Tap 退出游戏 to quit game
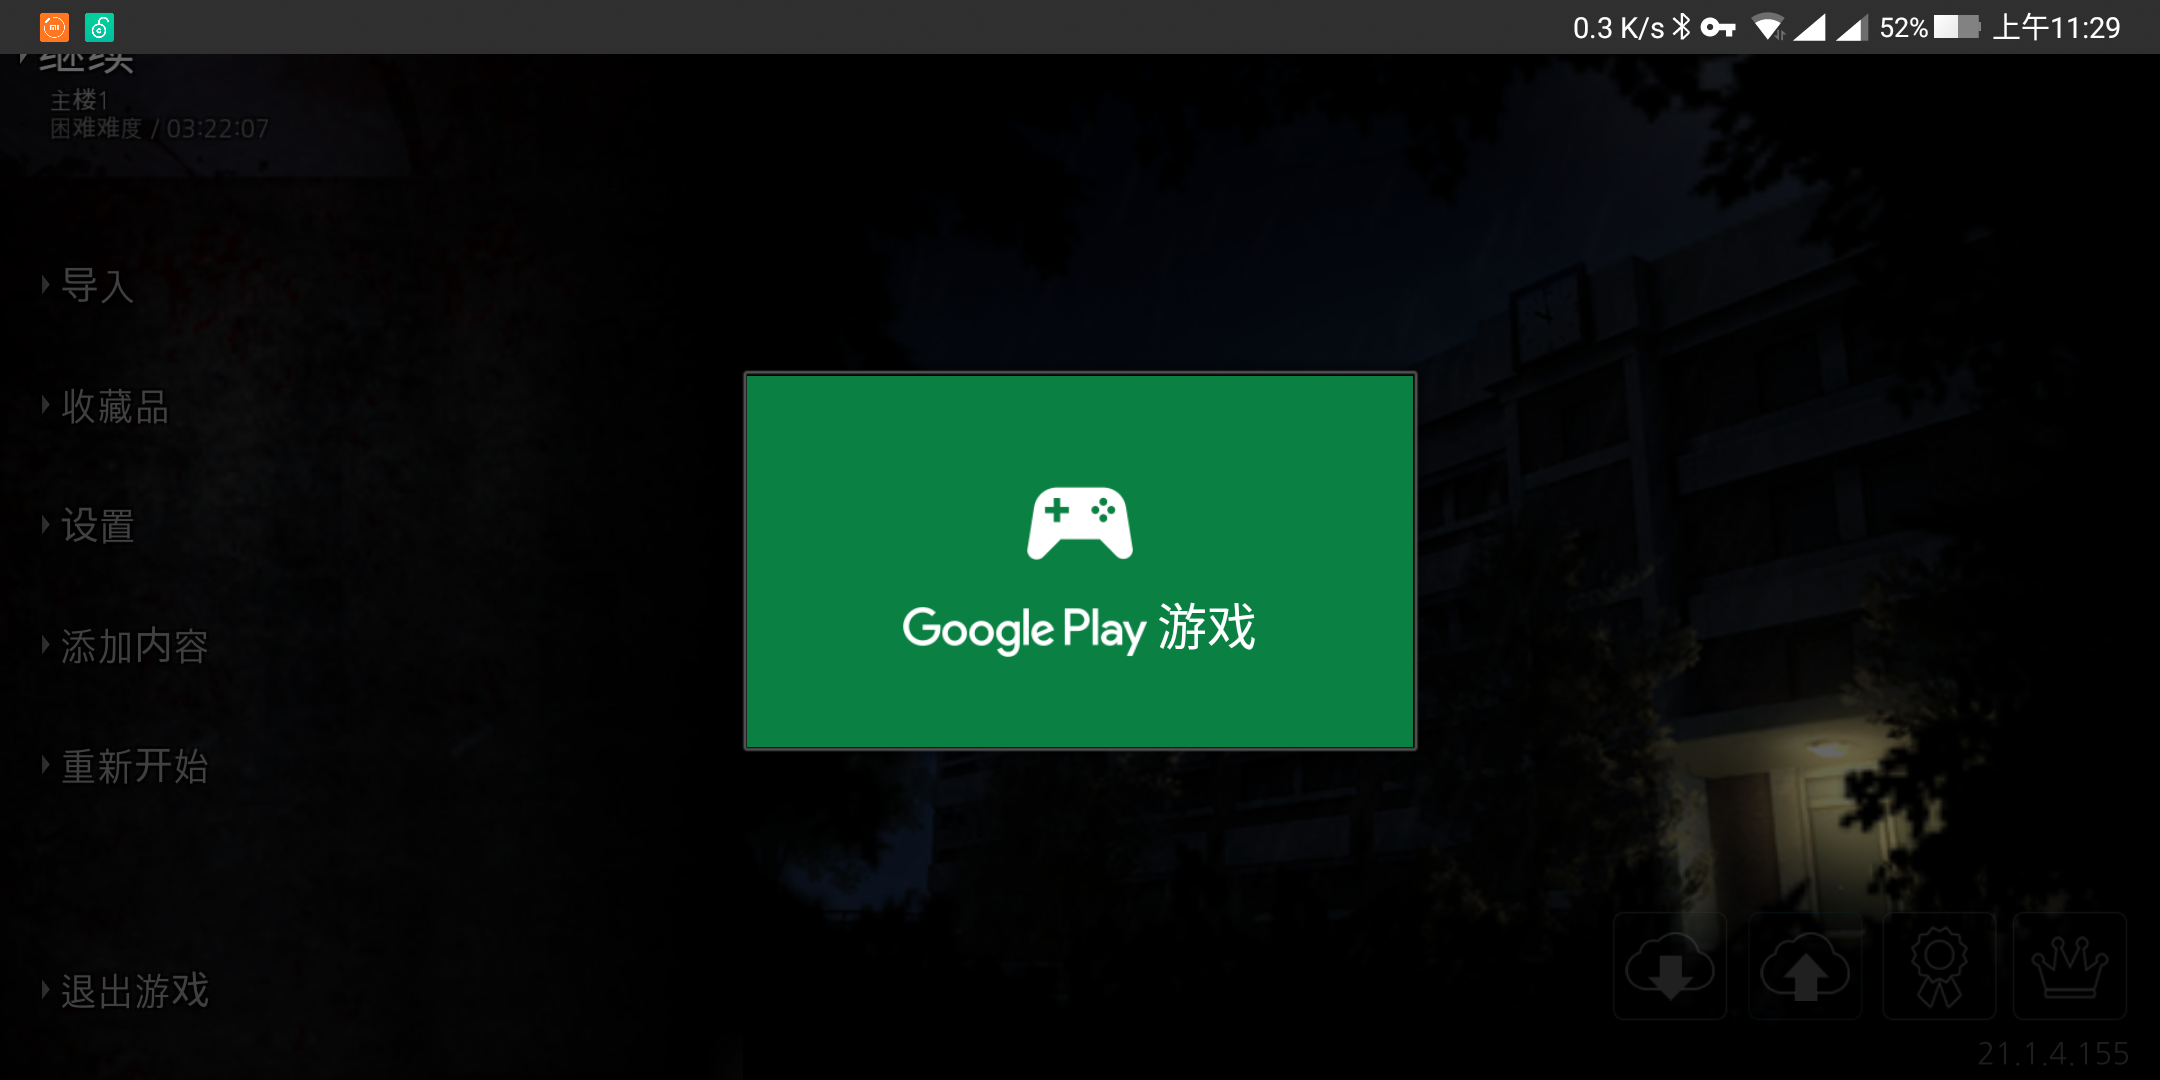Viewport: 2160px width, 1080px height. click(x=135, y=991)
